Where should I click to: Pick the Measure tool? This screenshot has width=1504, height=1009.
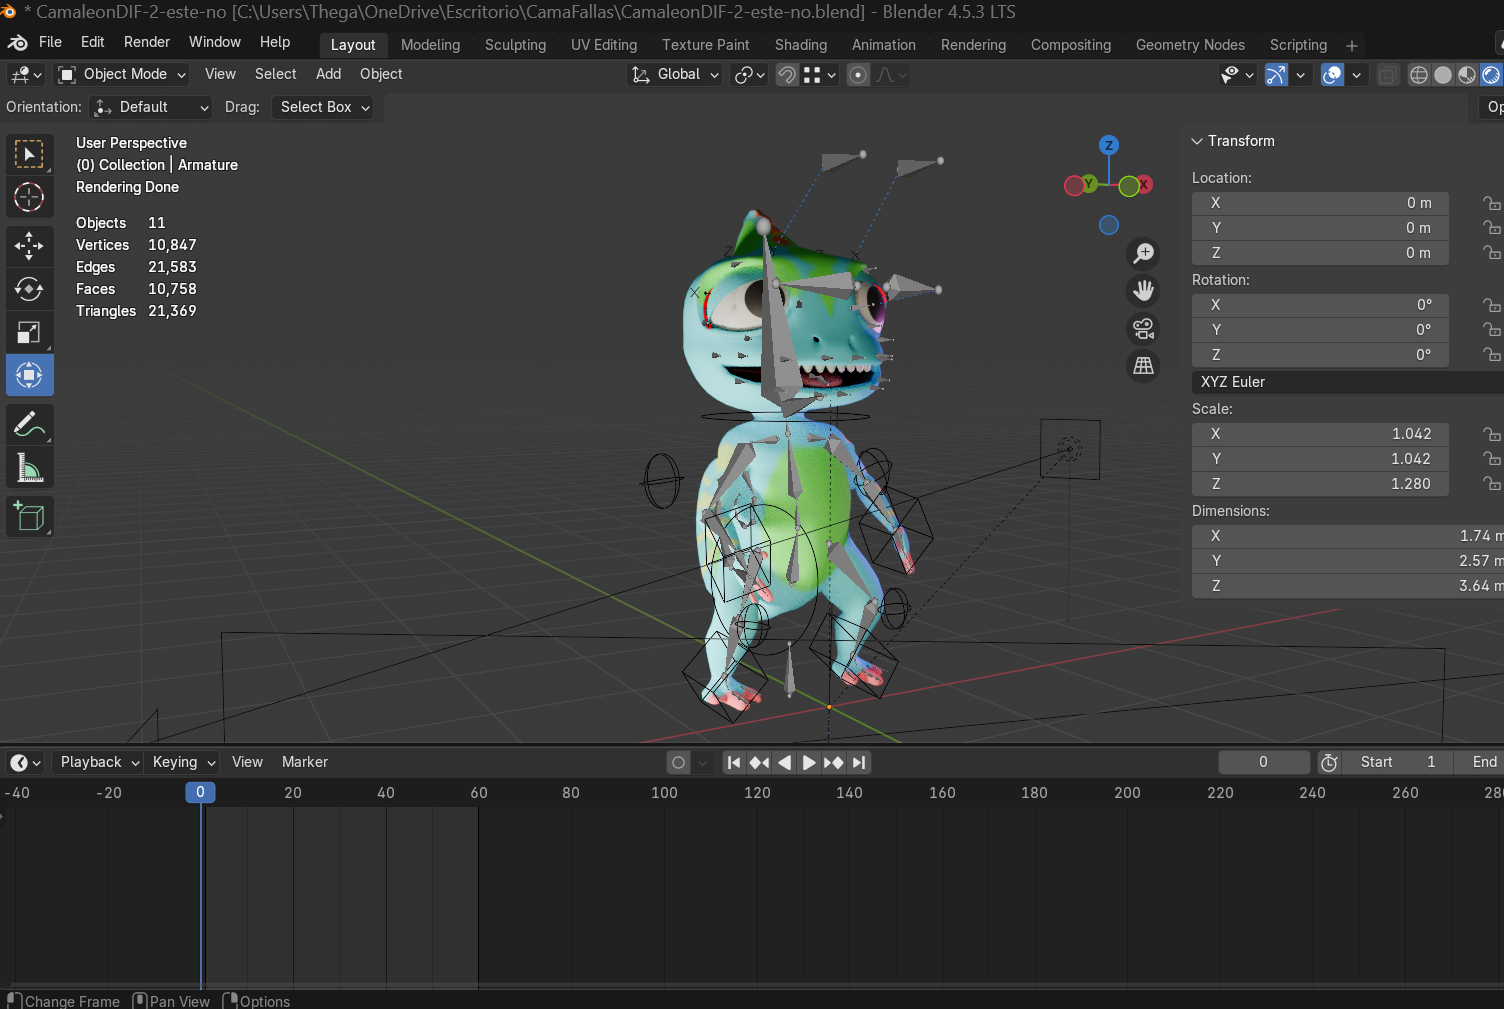point(29,468)
